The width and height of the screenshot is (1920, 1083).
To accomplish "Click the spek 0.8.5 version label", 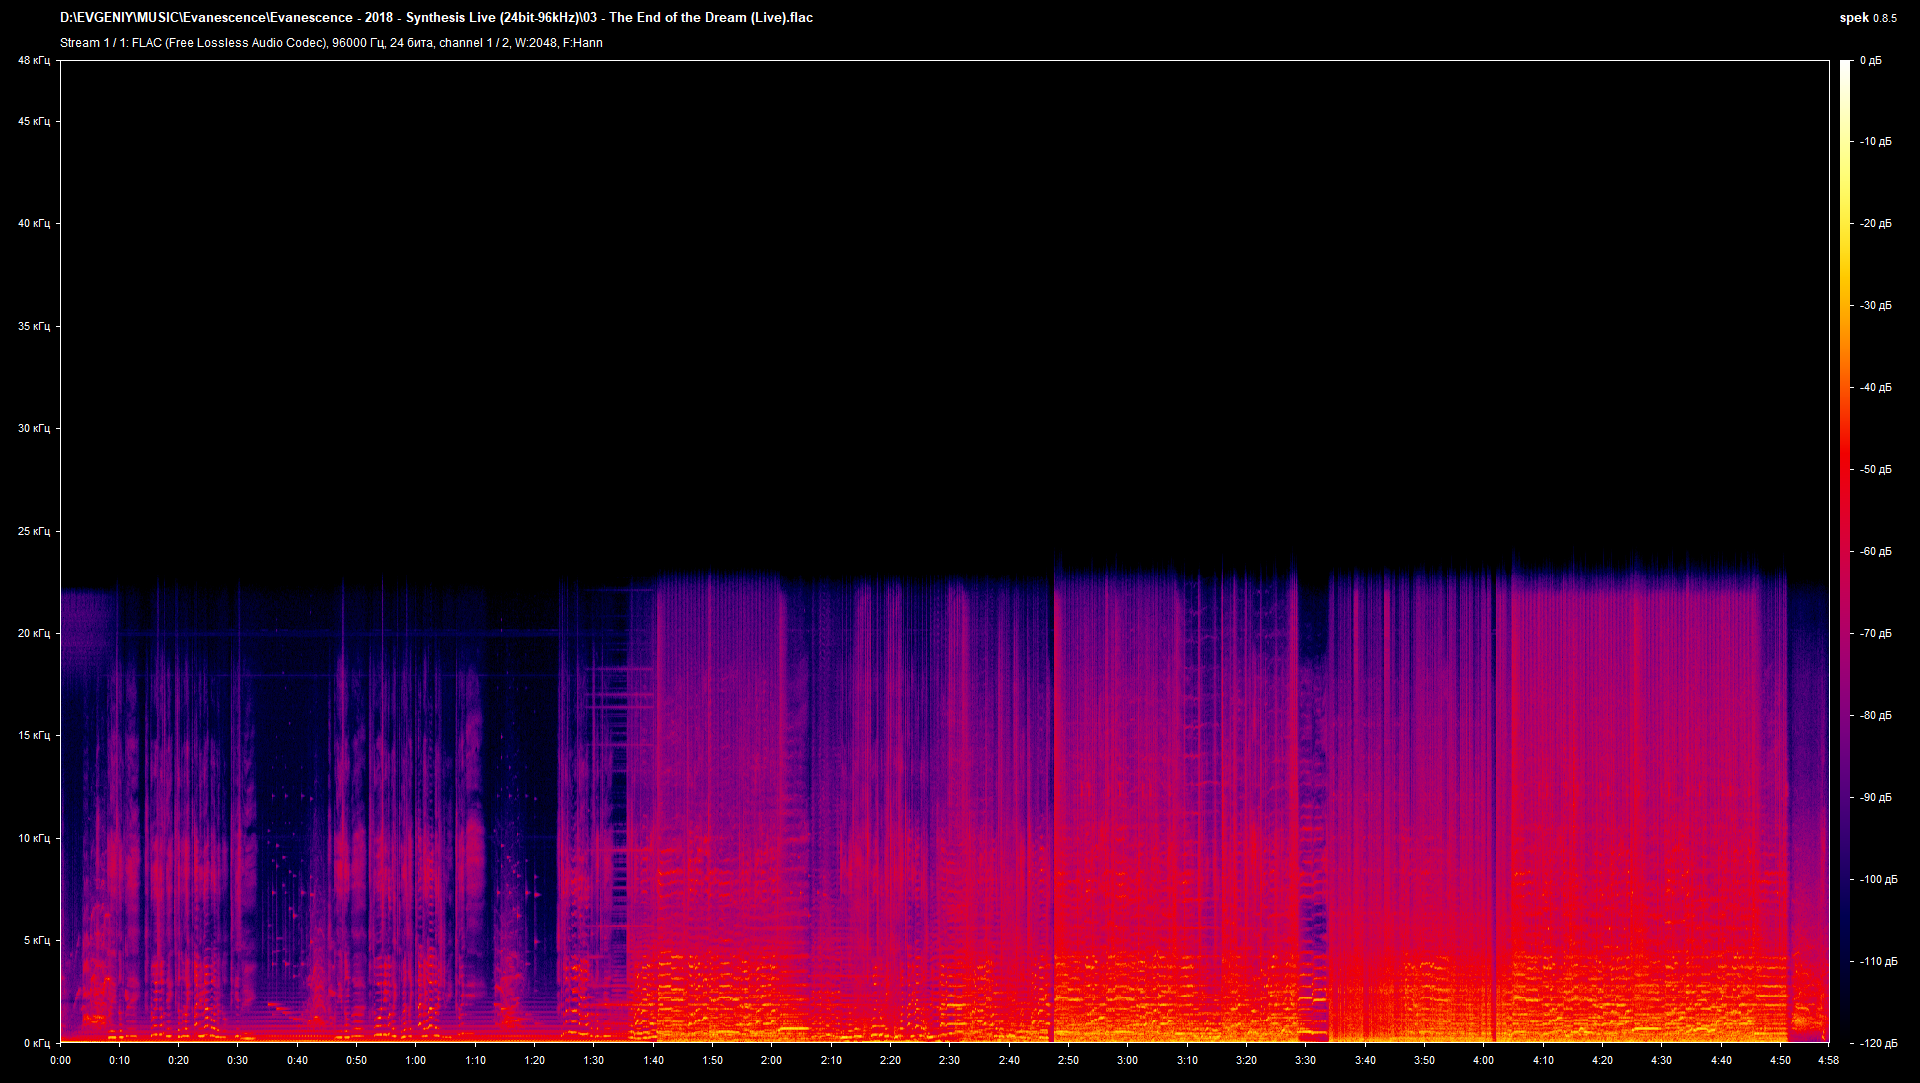I will click(x=1870, y=17).
